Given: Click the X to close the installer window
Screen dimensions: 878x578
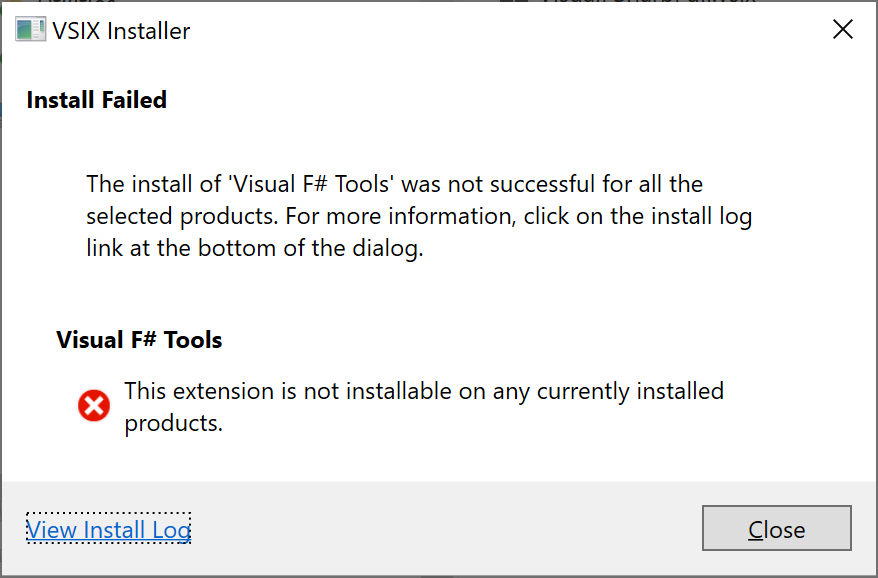Looking at the screenshot, I should 842,29.
